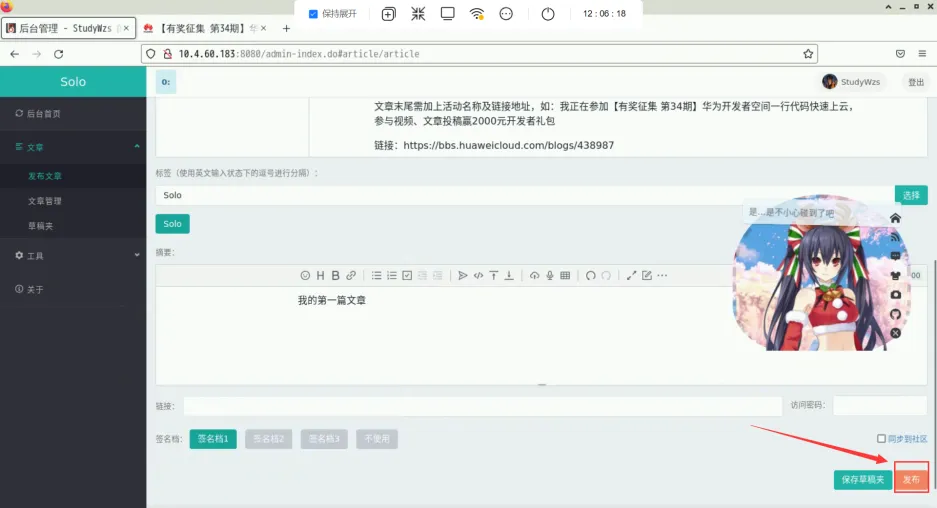Open more options ellipsis in editor toolbar
The image size is (937, 508).
point(662,276)
